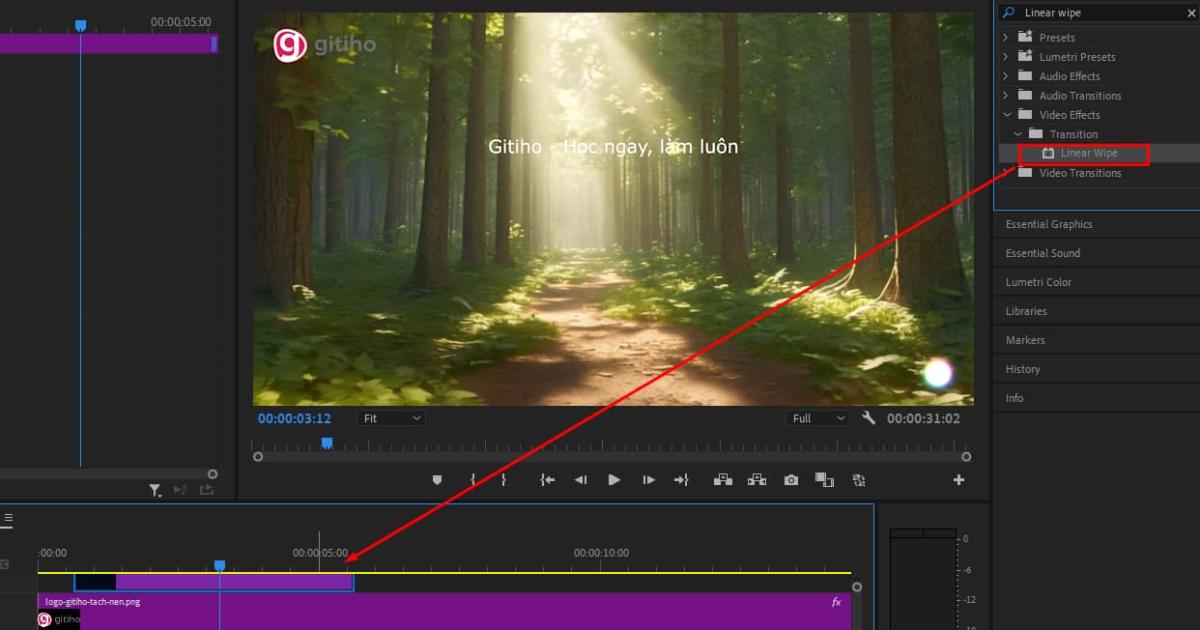Click the timeline vertical scroll handle
The height and width of the screenshot is (630, 1200).
pyautogui.click(x=856, y=586)
